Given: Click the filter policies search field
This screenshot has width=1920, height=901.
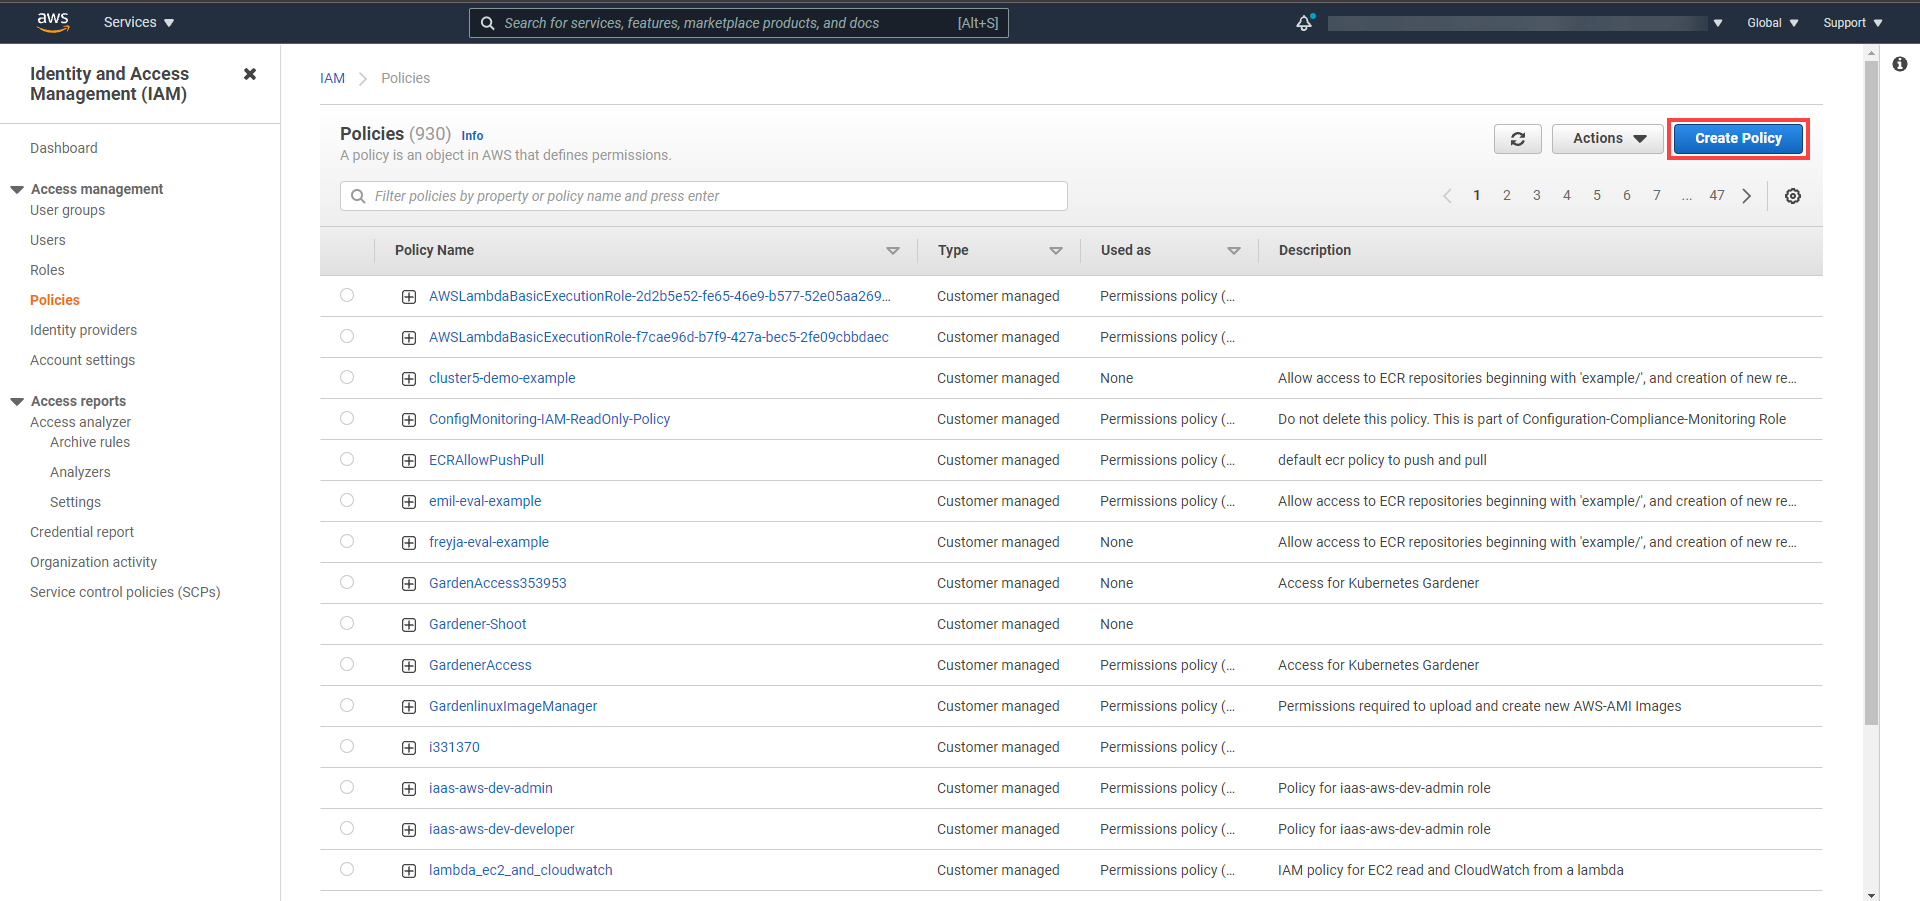Looking at the screenshot, I should tap(704, 196).
